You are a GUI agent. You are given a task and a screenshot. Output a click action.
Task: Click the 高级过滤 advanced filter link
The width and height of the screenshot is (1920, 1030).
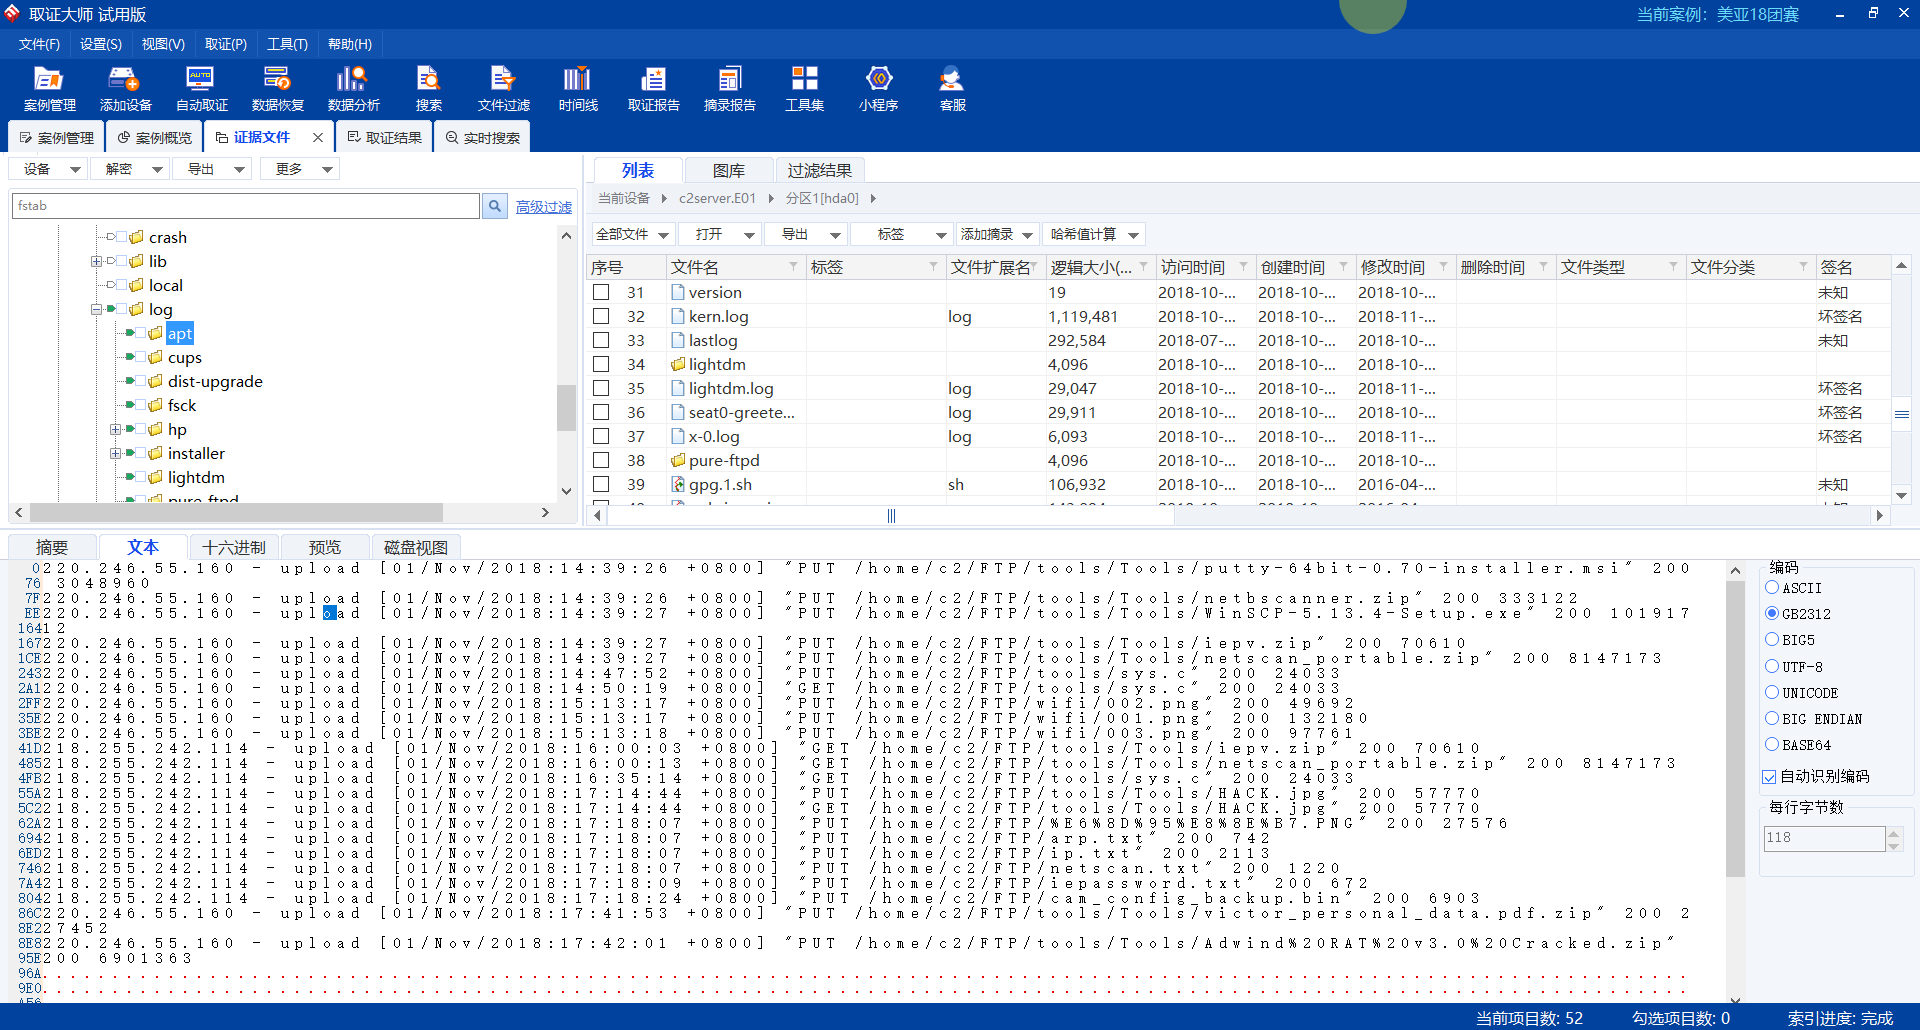pos(544,207)
